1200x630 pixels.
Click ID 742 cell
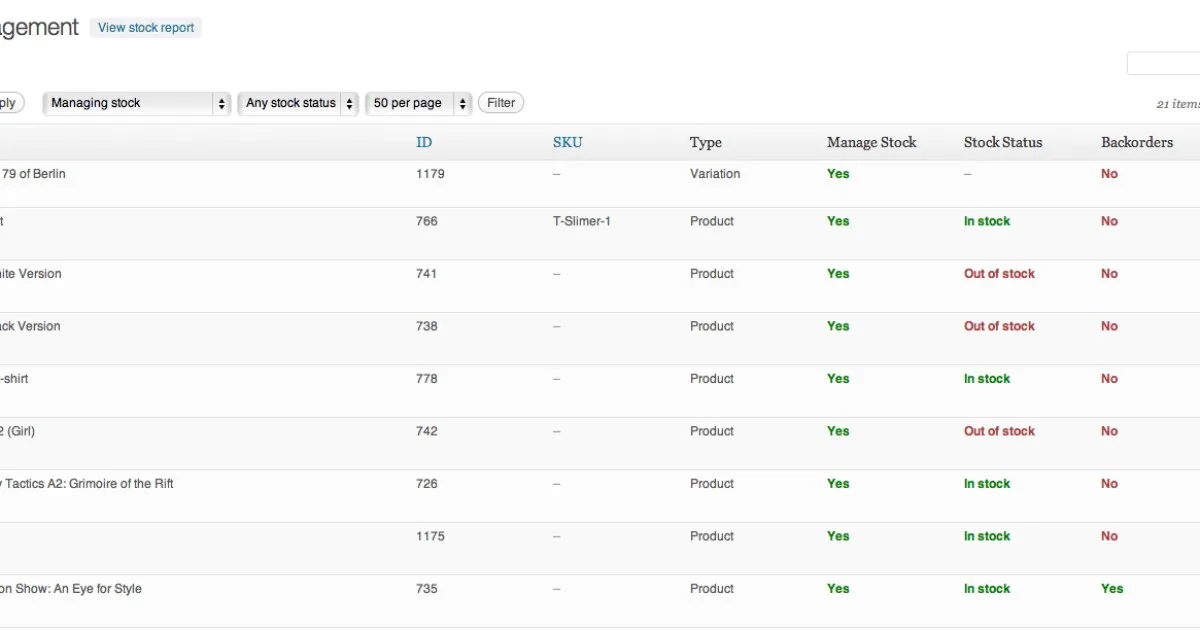[x=427, y=431]
